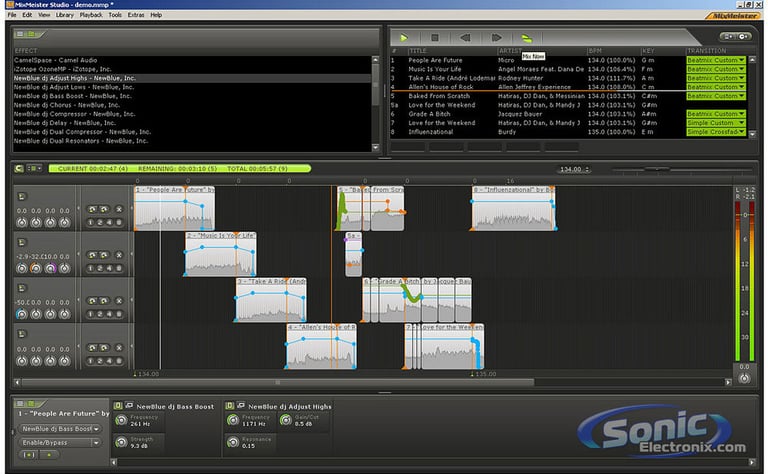Viewport: 768px width, 474px height.
Task: Click first loop arrow icon on lane 4
Action: click(x=92, y=348)
